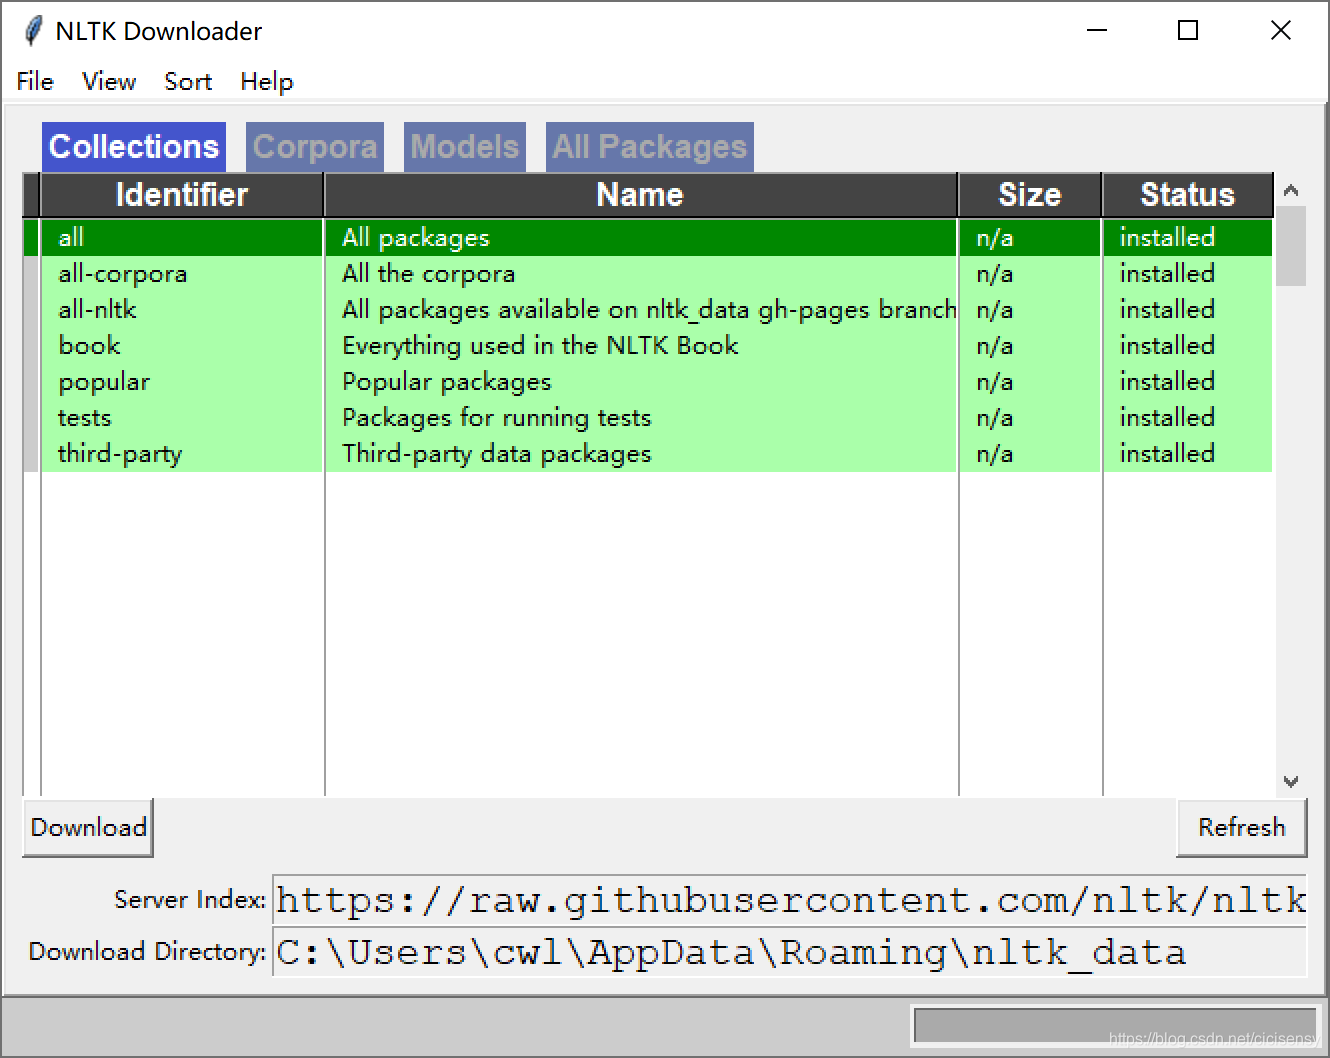Viewport: 1330px width, 1058px height.
Task: Click the 'installed' status of tests row
Action: point(1167,418)
